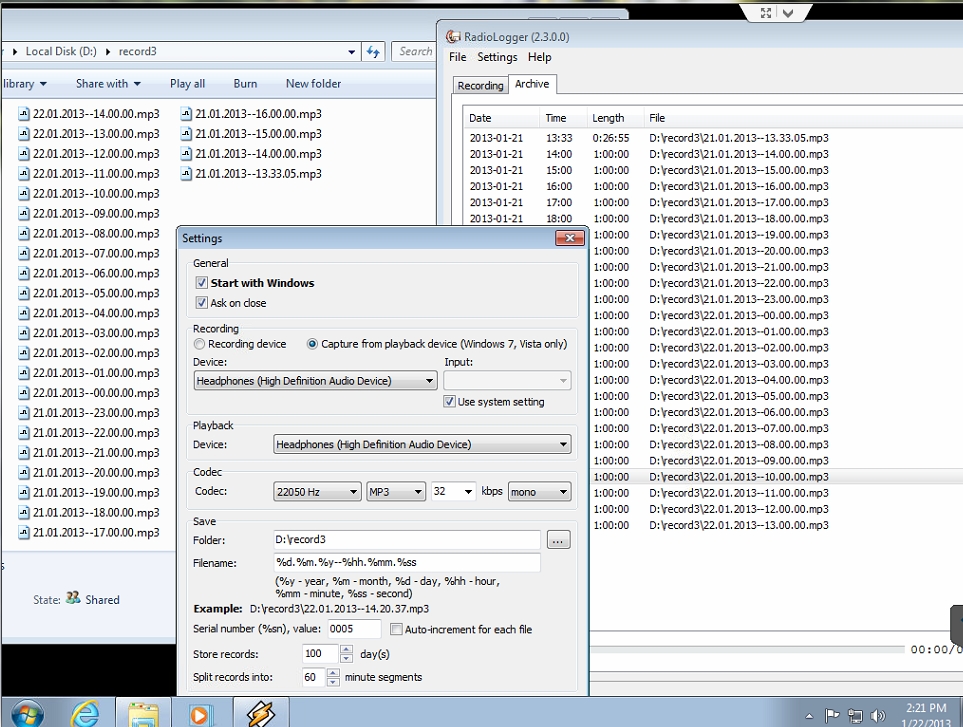Image resolution: width=963 pixels, height=727 pixels.
Task: Click mp3 icon of 22.01.2013--00.00.00.mp3
Action: (x=24, y=393)
